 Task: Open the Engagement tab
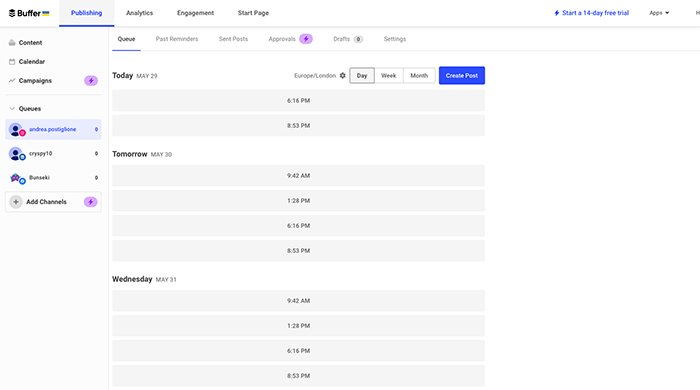point(195,13)
